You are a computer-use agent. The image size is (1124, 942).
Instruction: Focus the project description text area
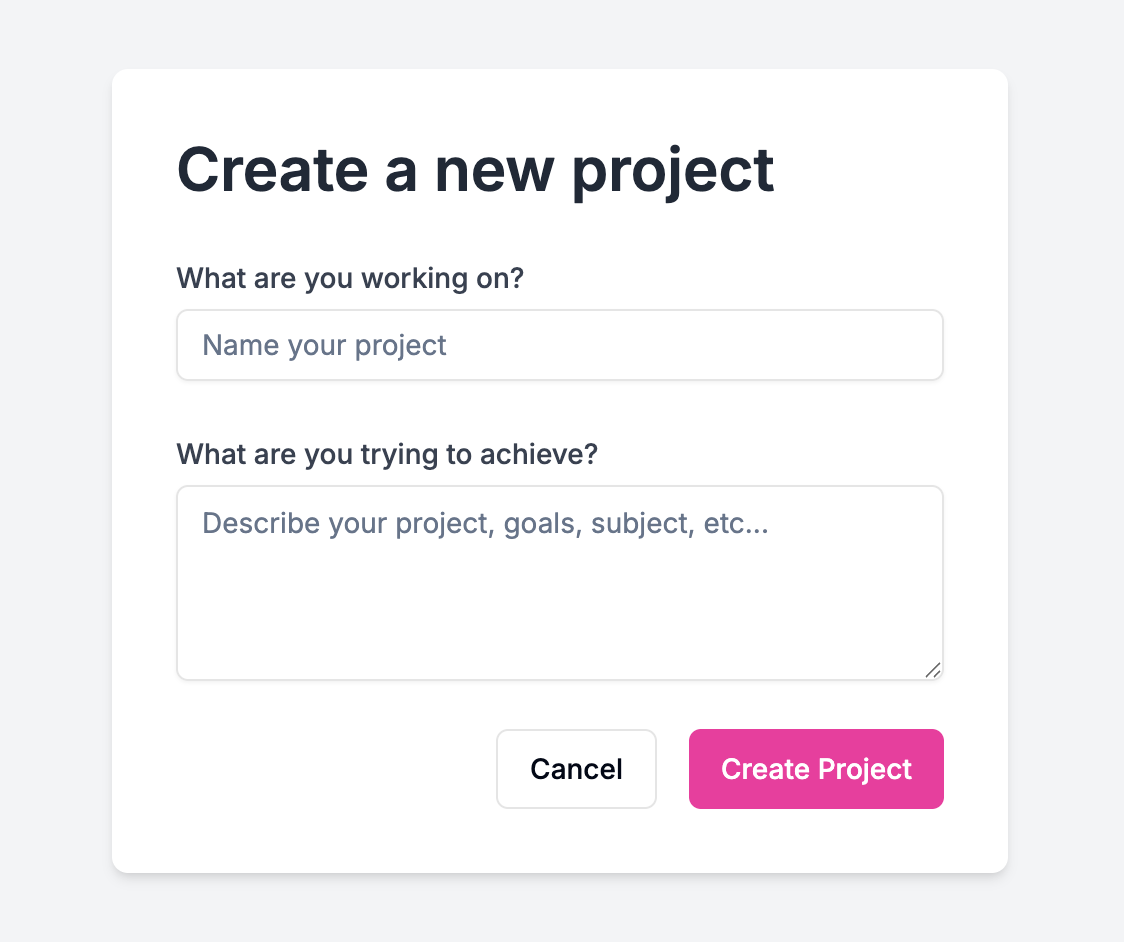click(x=560, y=580)
